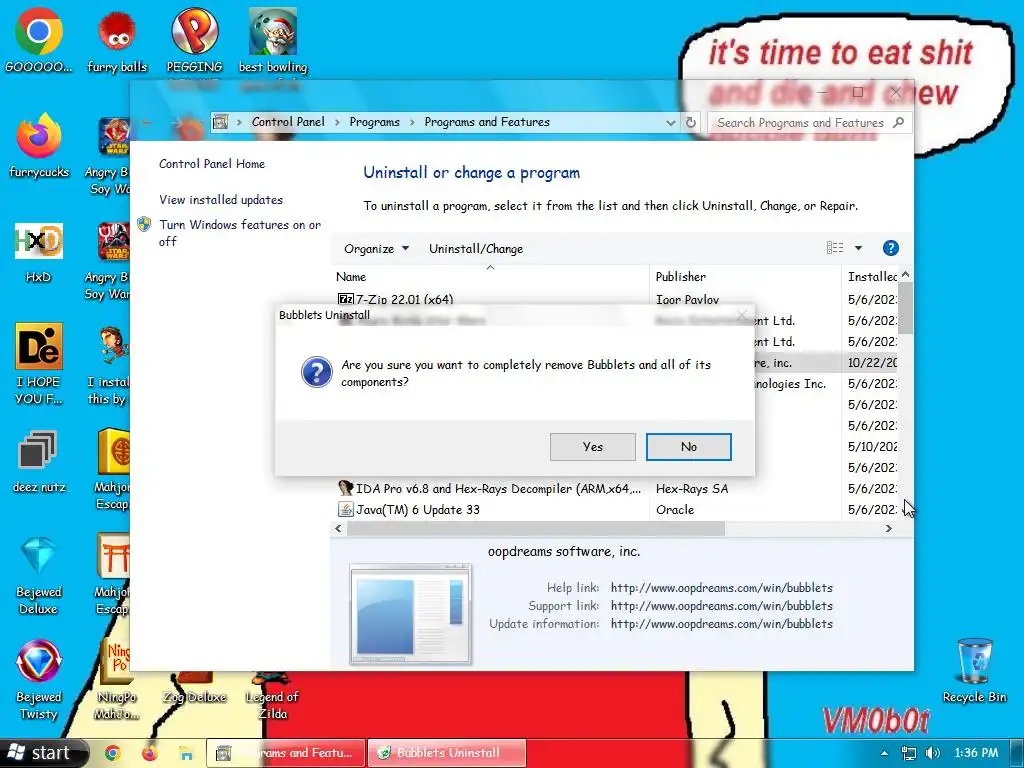
Task: Open the I install this by desktop icon
Action: [108, 366]
